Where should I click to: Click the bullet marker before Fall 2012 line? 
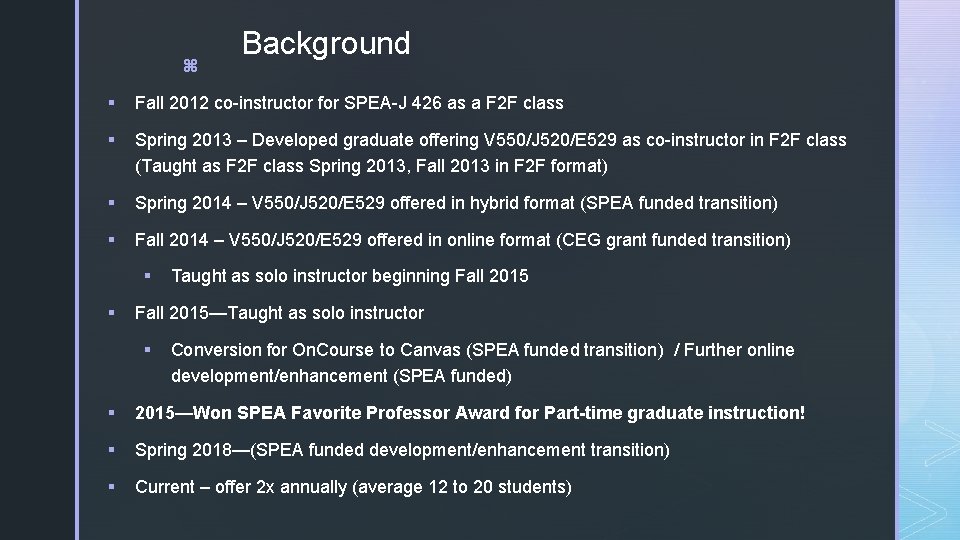point(111,103)
